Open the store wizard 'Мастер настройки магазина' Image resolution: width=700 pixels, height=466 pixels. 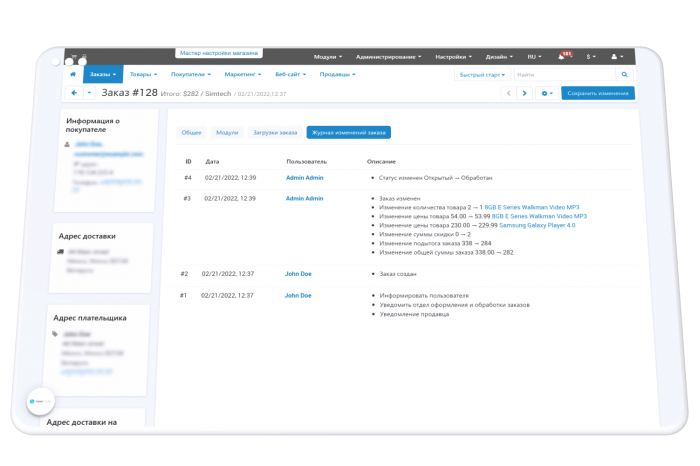pyautogui.click(x=219, y=53)
